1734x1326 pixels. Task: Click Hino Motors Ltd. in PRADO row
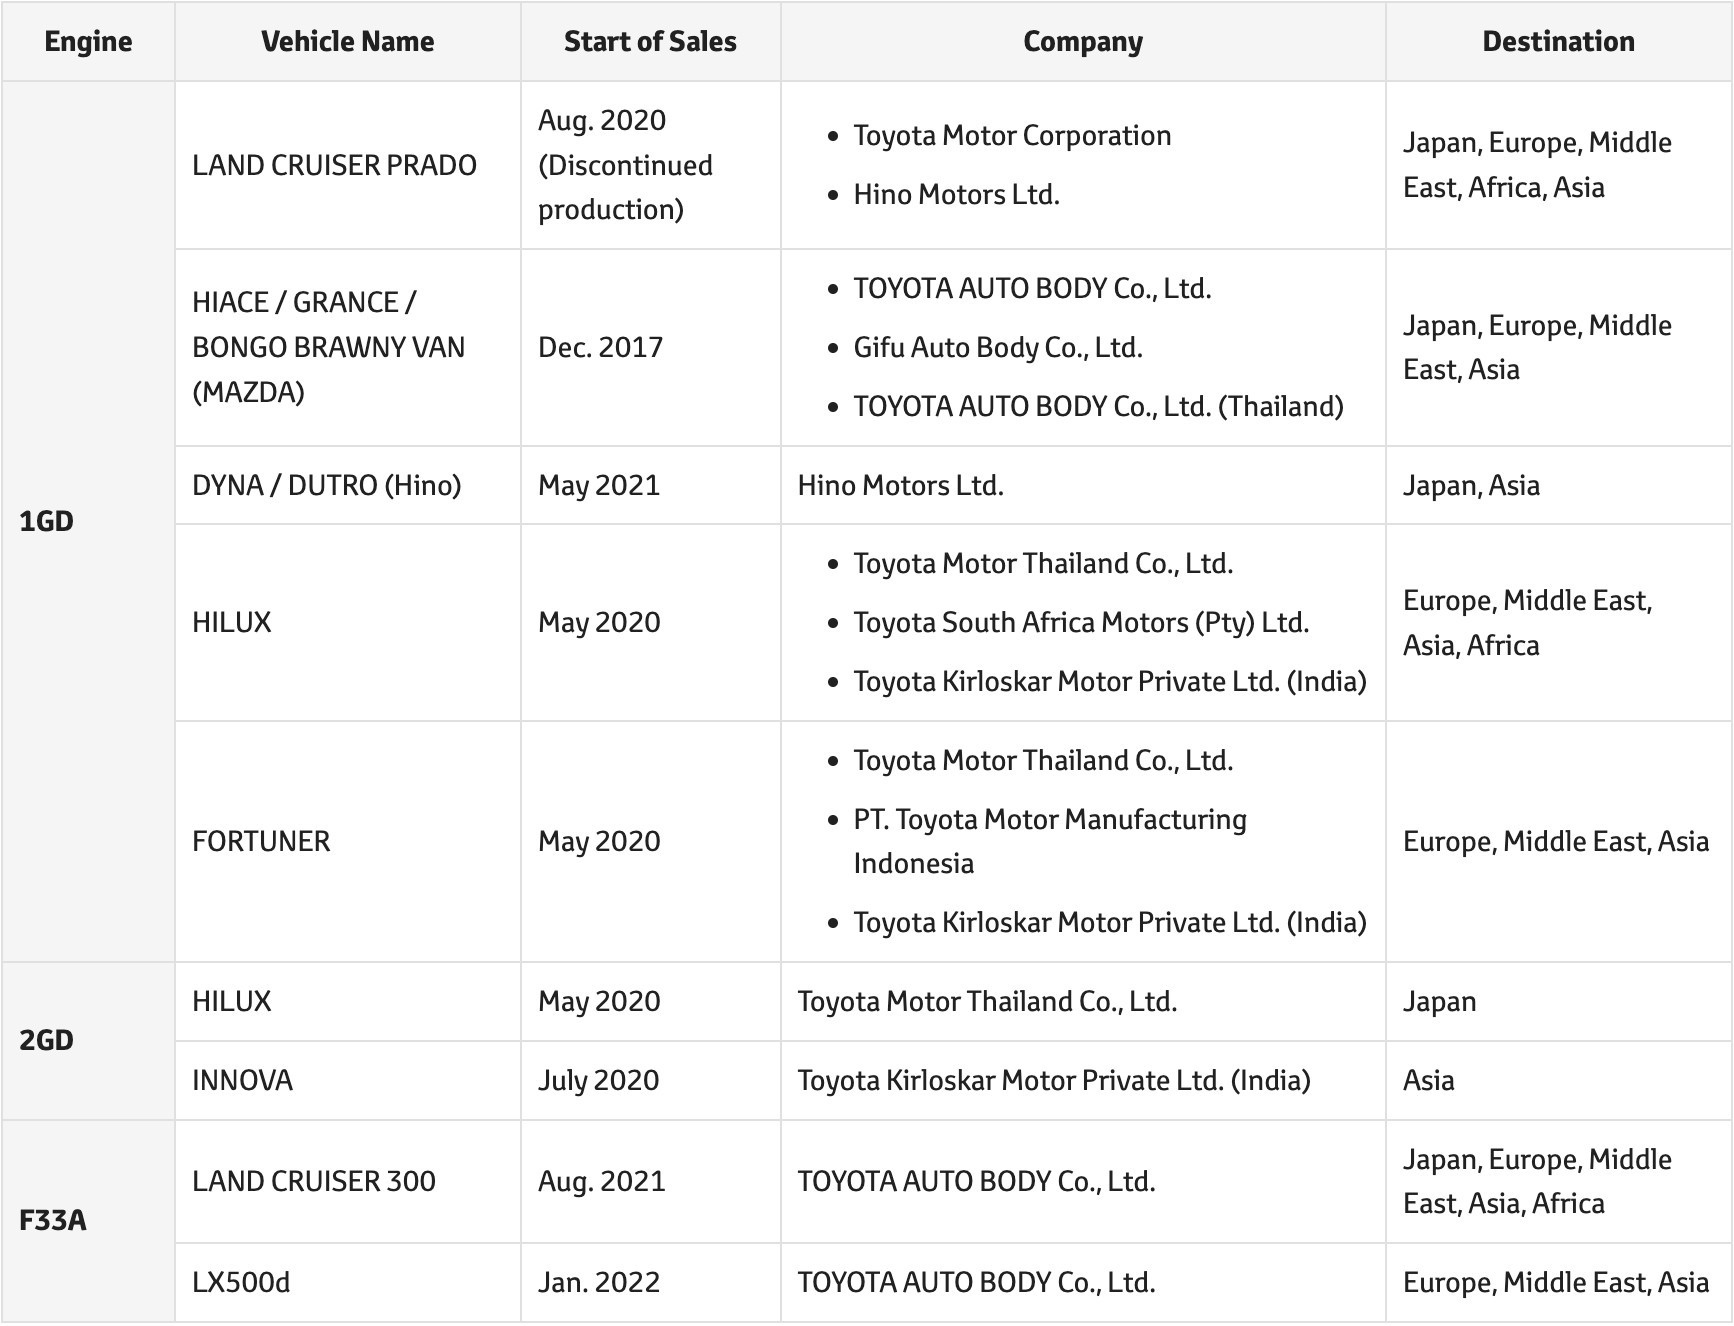957,194
